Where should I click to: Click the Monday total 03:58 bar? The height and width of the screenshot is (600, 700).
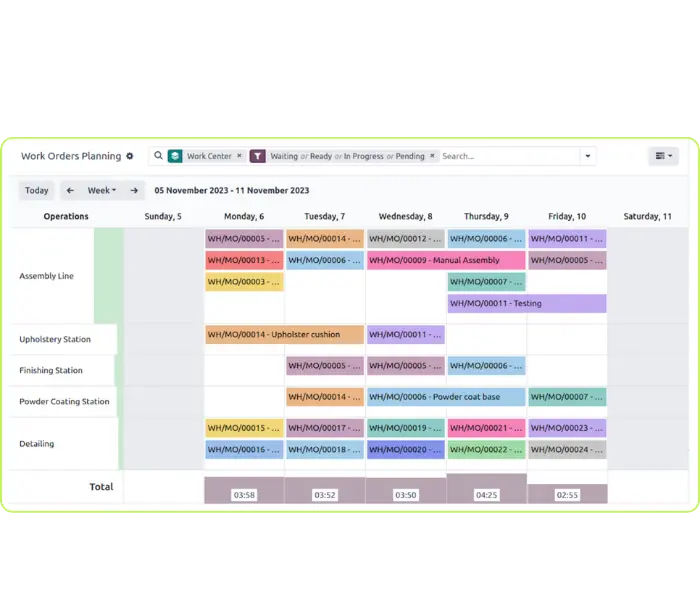coord(244,491)
